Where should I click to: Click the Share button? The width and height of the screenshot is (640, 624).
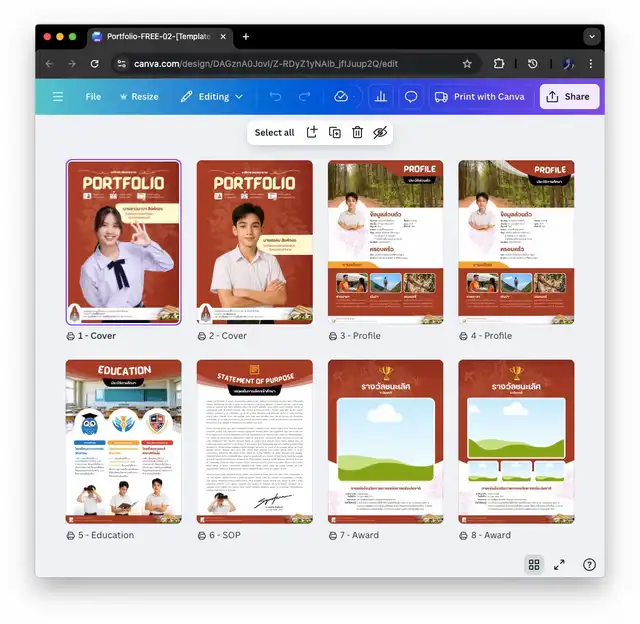569,97
